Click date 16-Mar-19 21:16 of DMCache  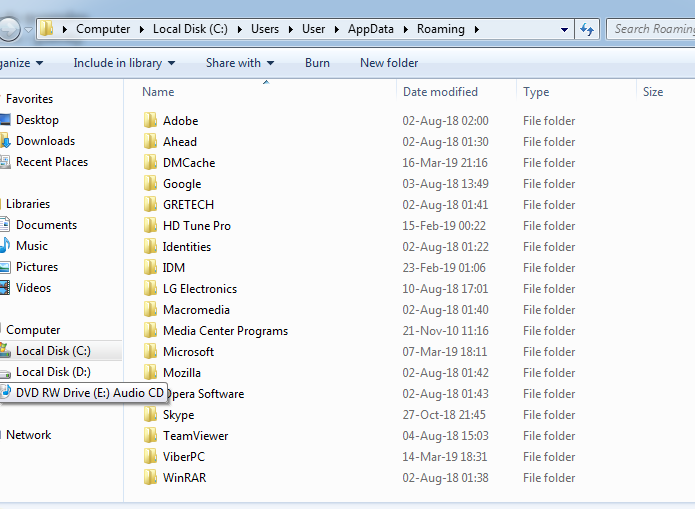pos(445,163)
